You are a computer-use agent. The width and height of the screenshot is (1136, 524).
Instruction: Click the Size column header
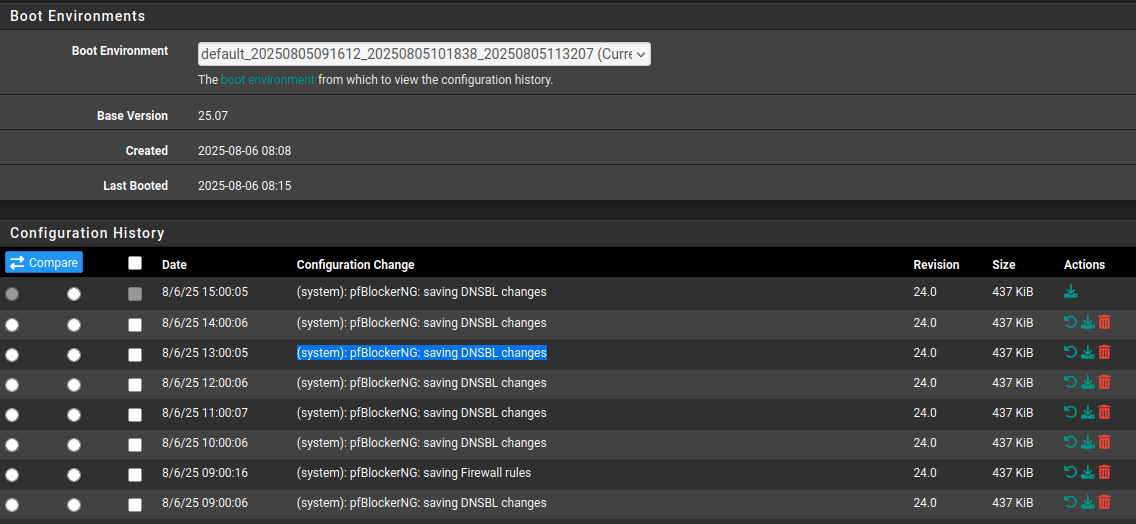tap(1003, 265)
